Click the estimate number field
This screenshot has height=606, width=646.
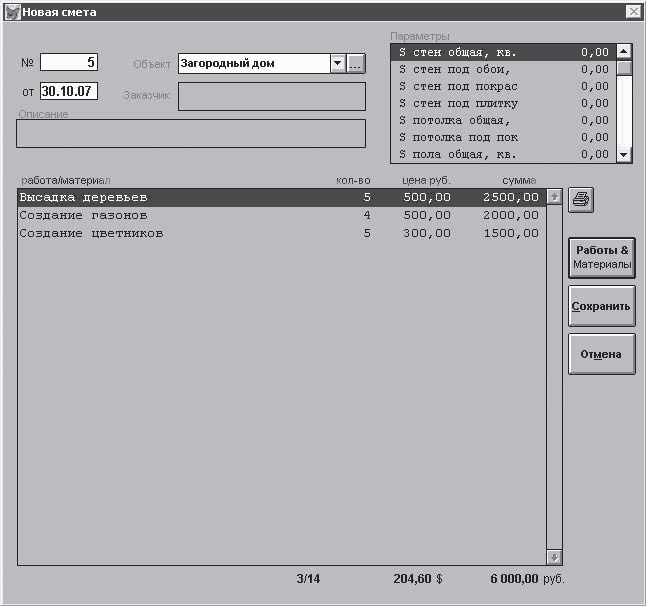(x=68, y=63)
